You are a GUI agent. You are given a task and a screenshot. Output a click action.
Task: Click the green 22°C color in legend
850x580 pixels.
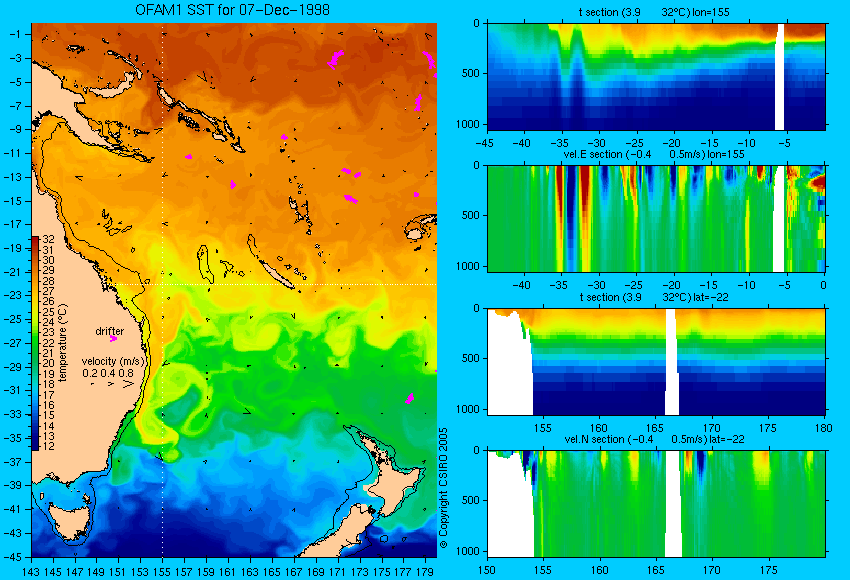tap(35, 343)
